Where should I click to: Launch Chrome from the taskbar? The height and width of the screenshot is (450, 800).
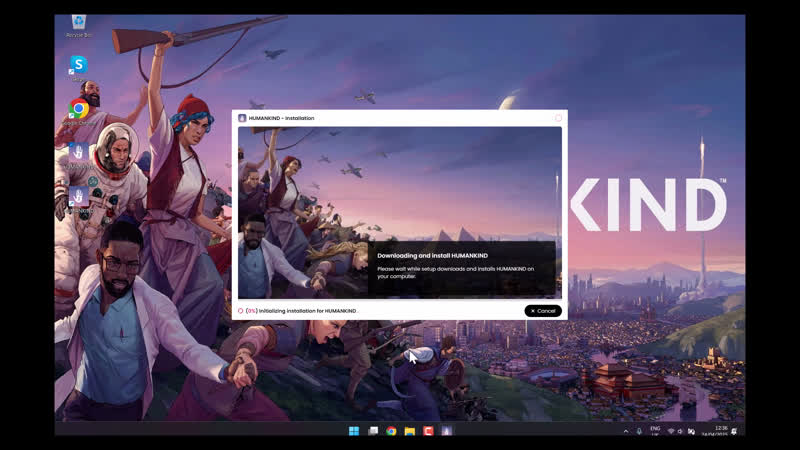click(x=391, y=431)
